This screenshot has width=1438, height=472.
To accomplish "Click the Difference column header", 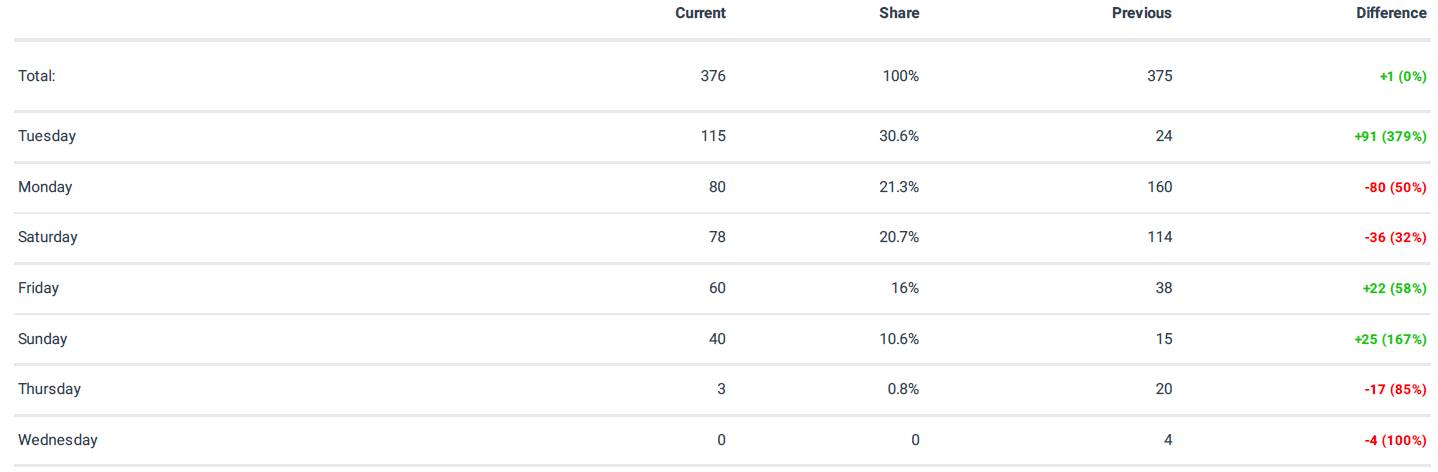I will tap(1391, 13).
